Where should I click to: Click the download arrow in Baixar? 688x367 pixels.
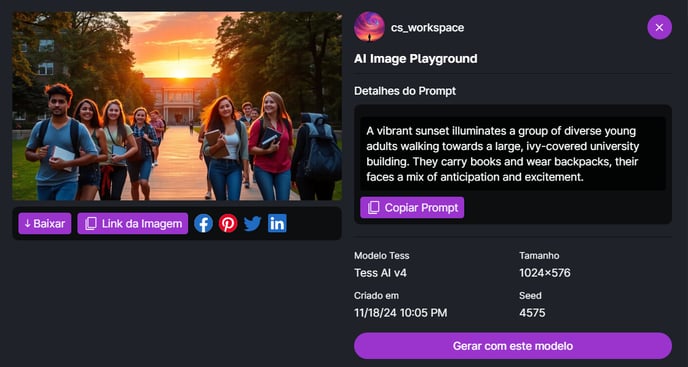point(27,224)
